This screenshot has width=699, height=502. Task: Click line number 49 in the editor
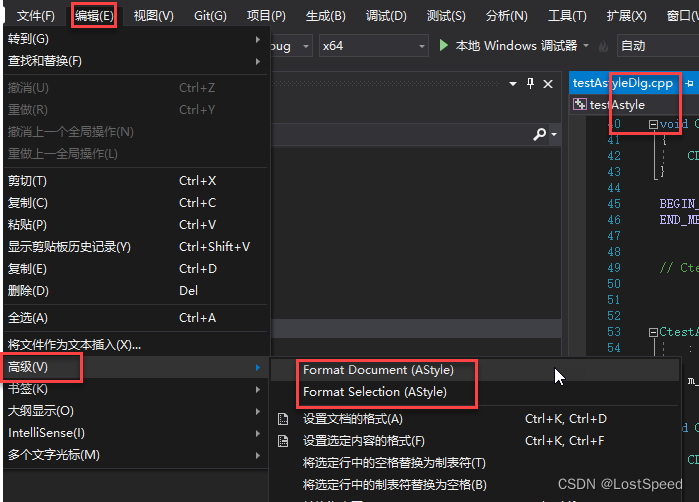(614, 268)
